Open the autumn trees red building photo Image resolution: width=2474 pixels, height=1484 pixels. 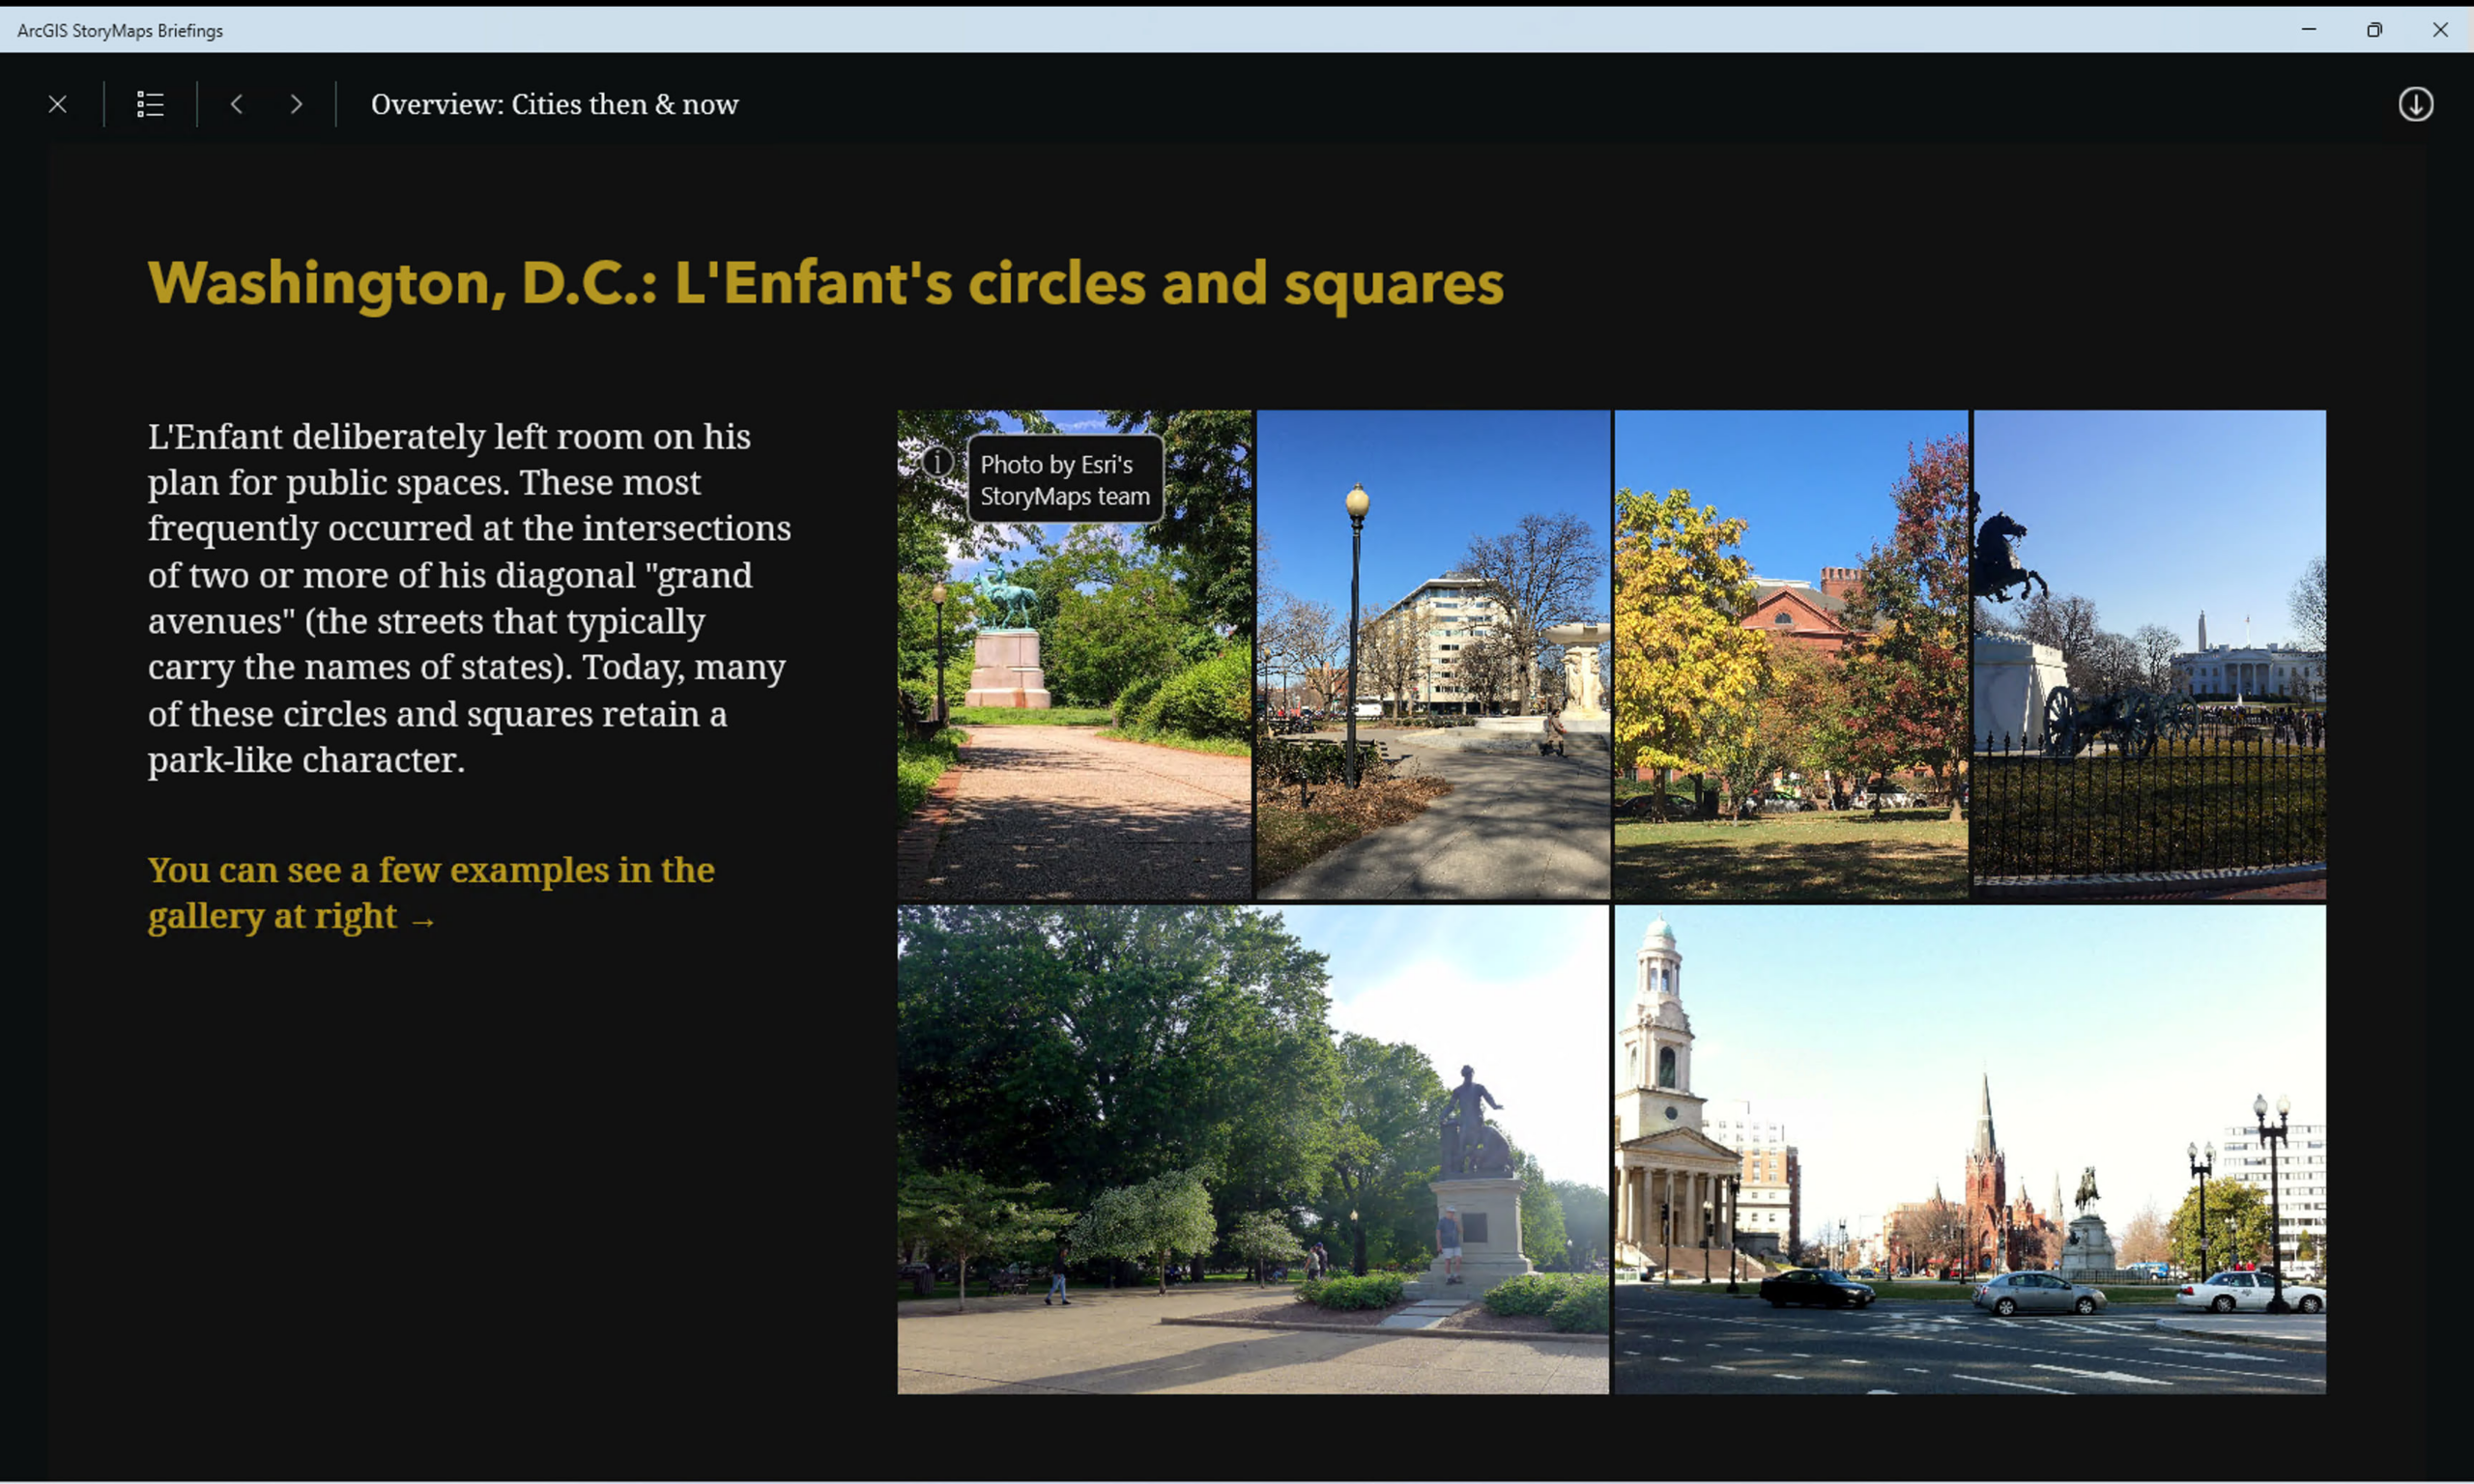click(x=1790, y=655)
